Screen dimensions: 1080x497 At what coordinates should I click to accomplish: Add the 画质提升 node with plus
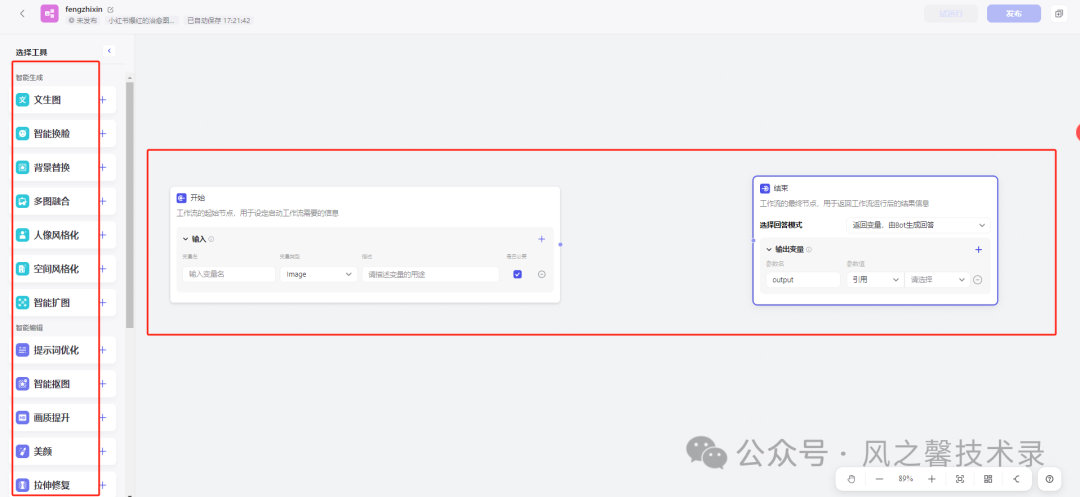[x=103, y=418]
